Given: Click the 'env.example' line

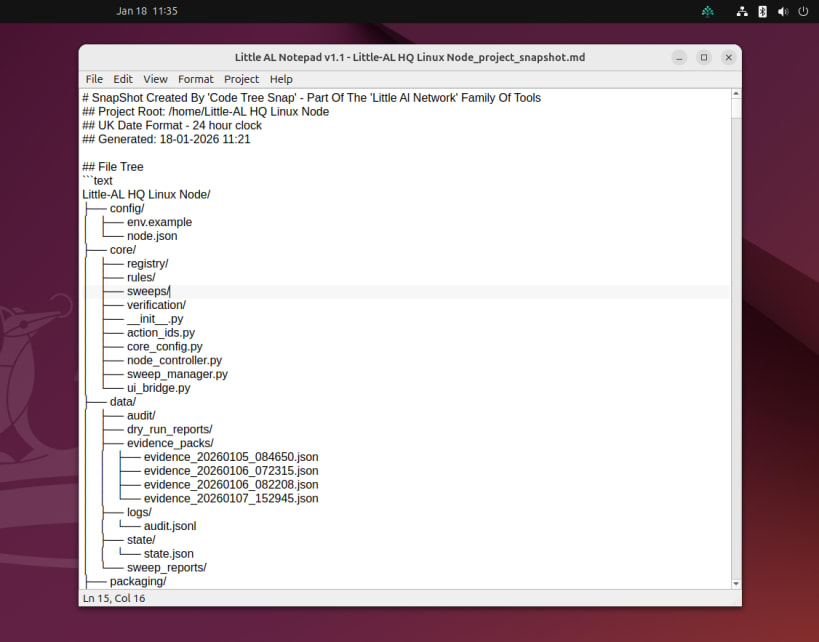Looking at the screenshot, I should 159,222.
